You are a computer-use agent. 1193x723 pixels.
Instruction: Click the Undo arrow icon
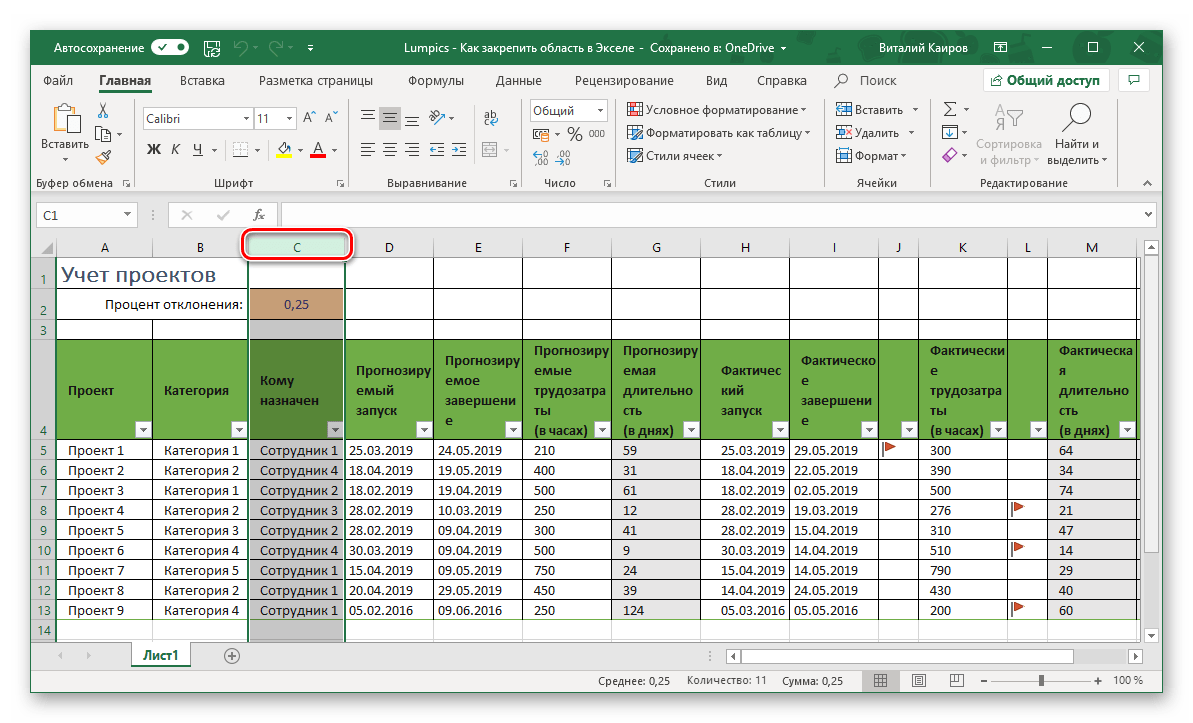[x=241, y=47]
